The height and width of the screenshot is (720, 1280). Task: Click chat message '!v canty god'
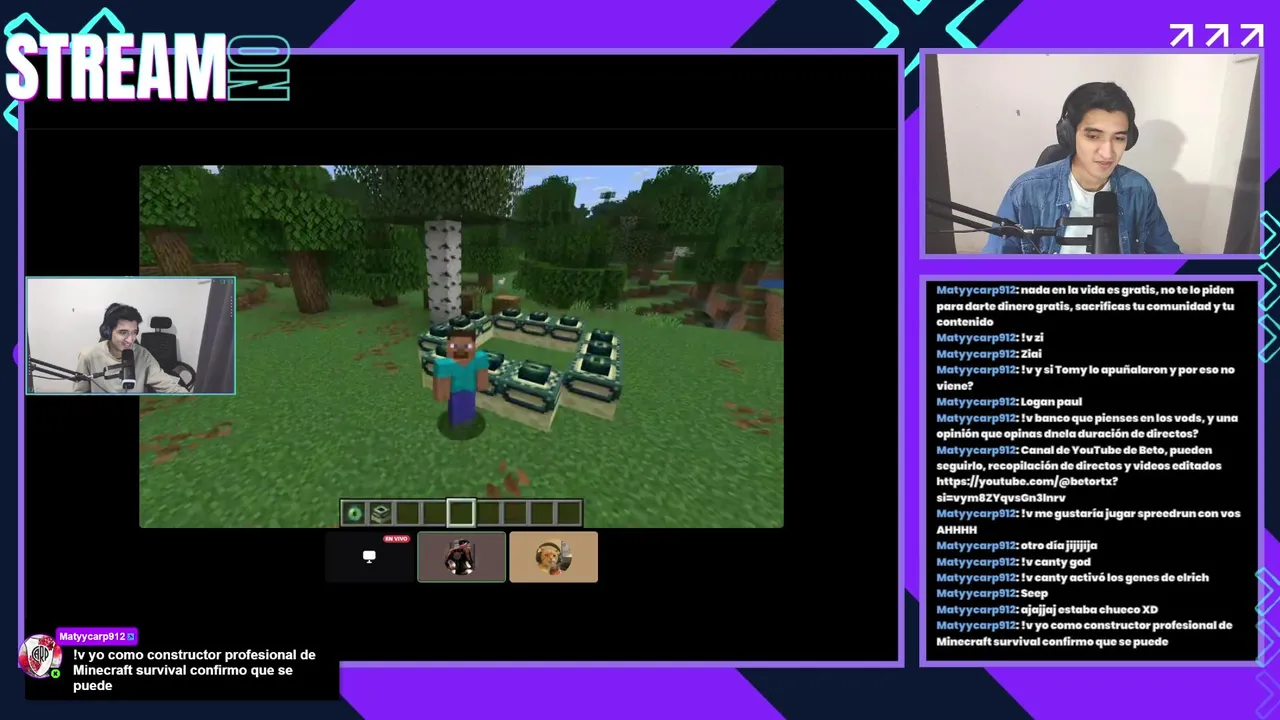[1012, 562]
